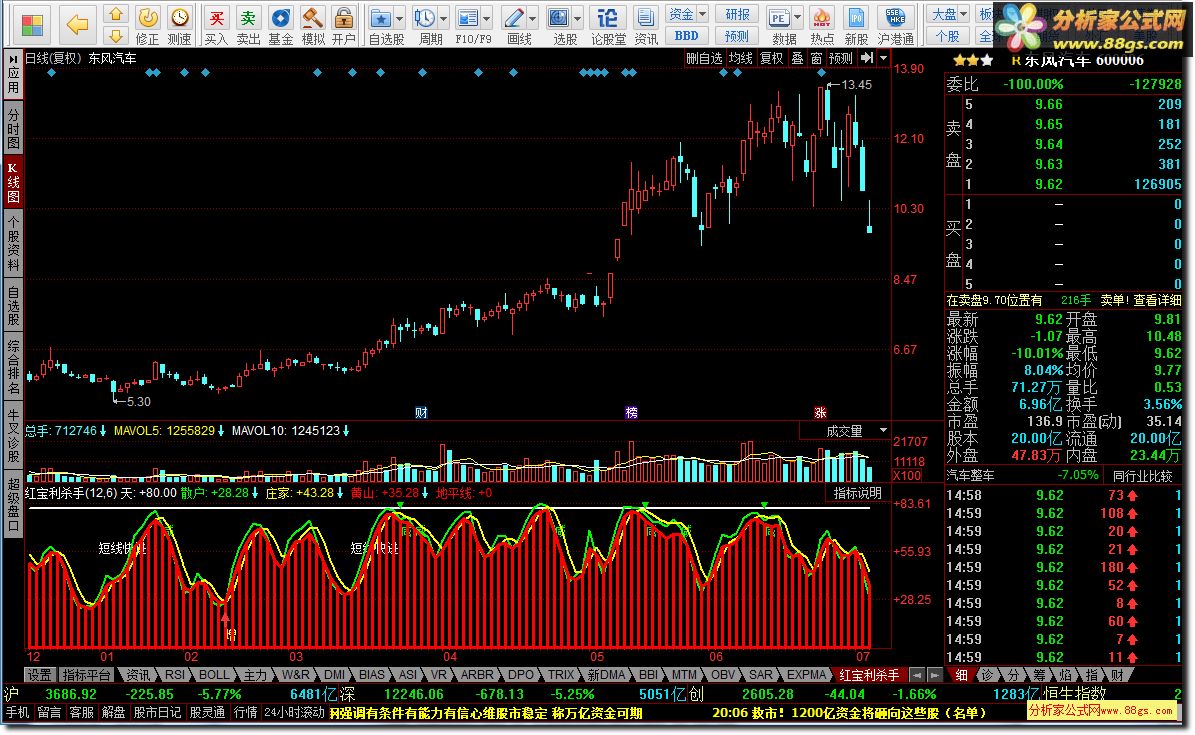Image resolution: width=1195 pixels, height=735 pixels.
Task: Toggle 均线 moving averages on chart
Action: [740, 58]
